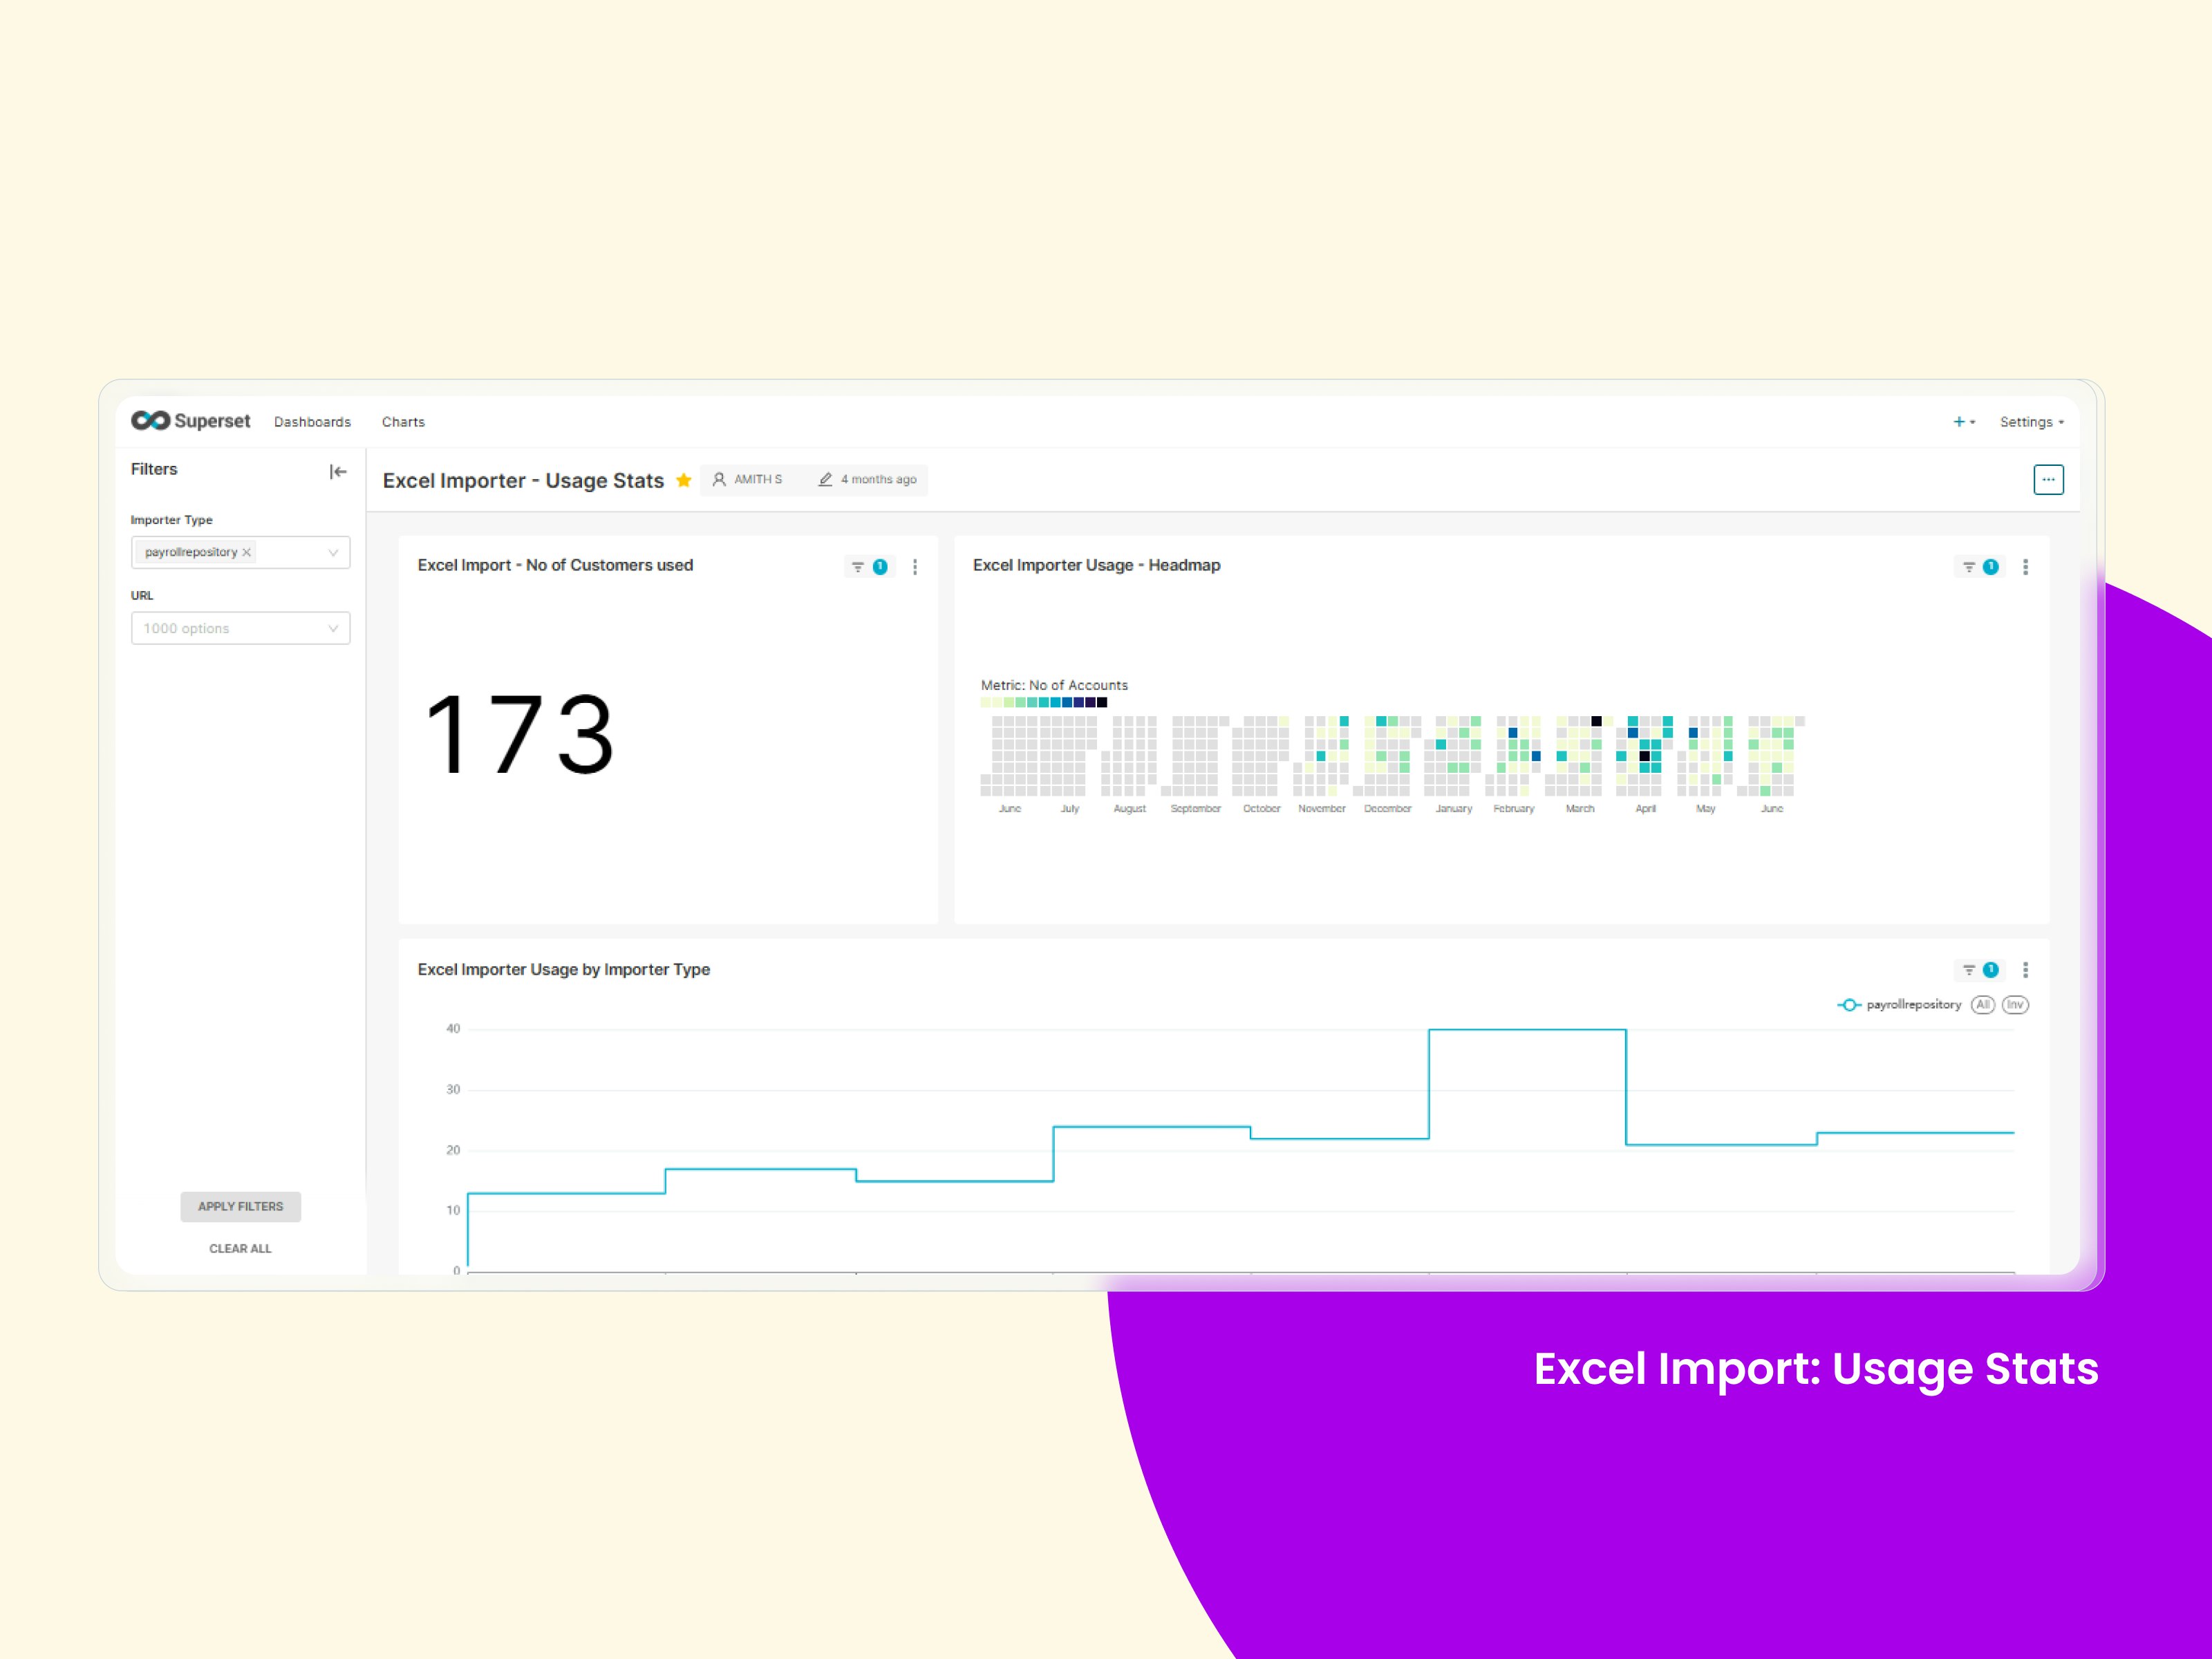This screenshot has height=1659, width=2212.
Task: Open the Usage by Importer Type kebab menu
Action: [2026, 970]
